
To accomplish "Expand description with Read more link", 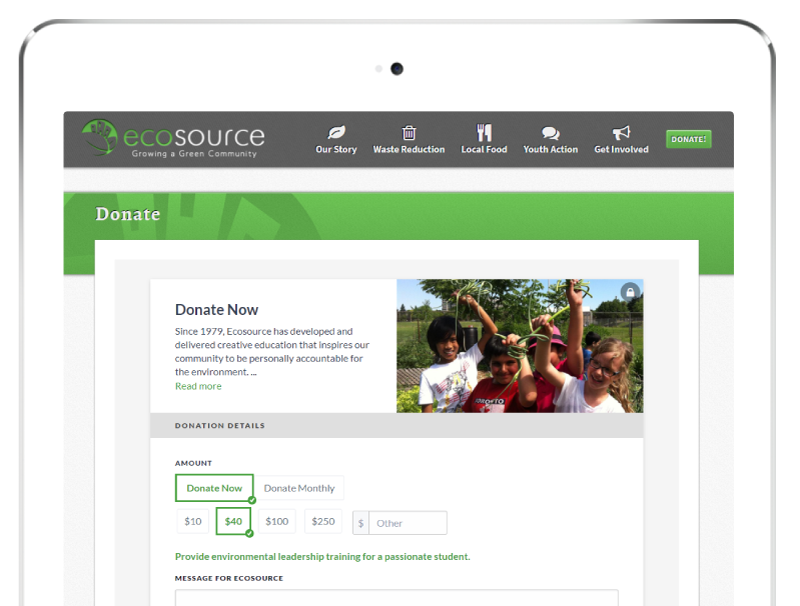I will pos(198,386).
